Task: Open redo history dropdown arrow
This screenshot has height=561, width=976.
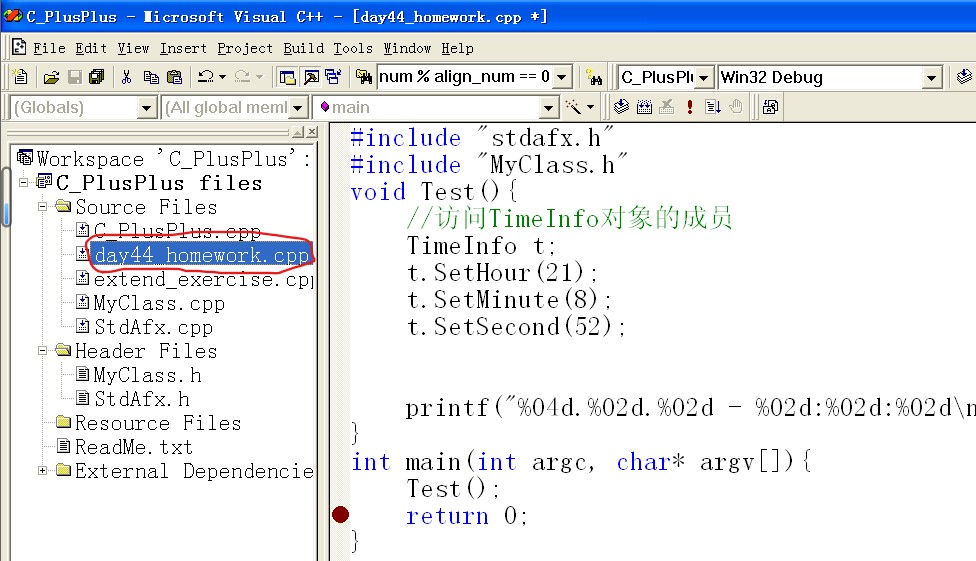Action: [x=260, y=77]
